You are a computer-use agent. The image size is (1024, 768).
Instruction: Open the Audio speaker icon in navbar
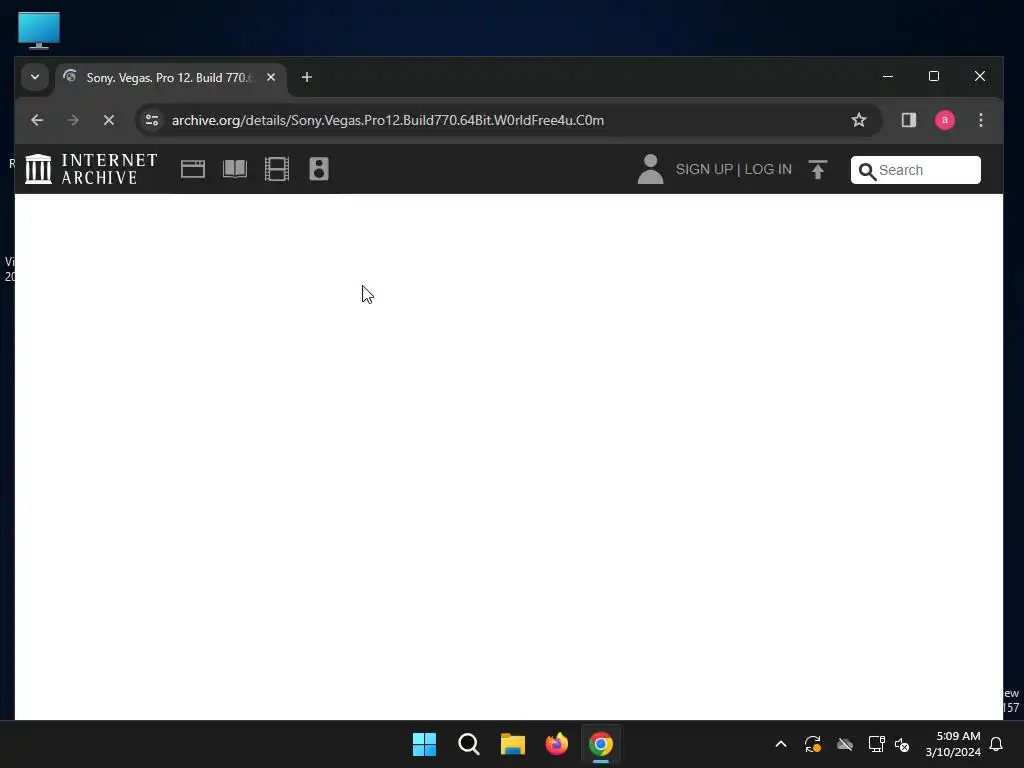(x=319, y=169)
